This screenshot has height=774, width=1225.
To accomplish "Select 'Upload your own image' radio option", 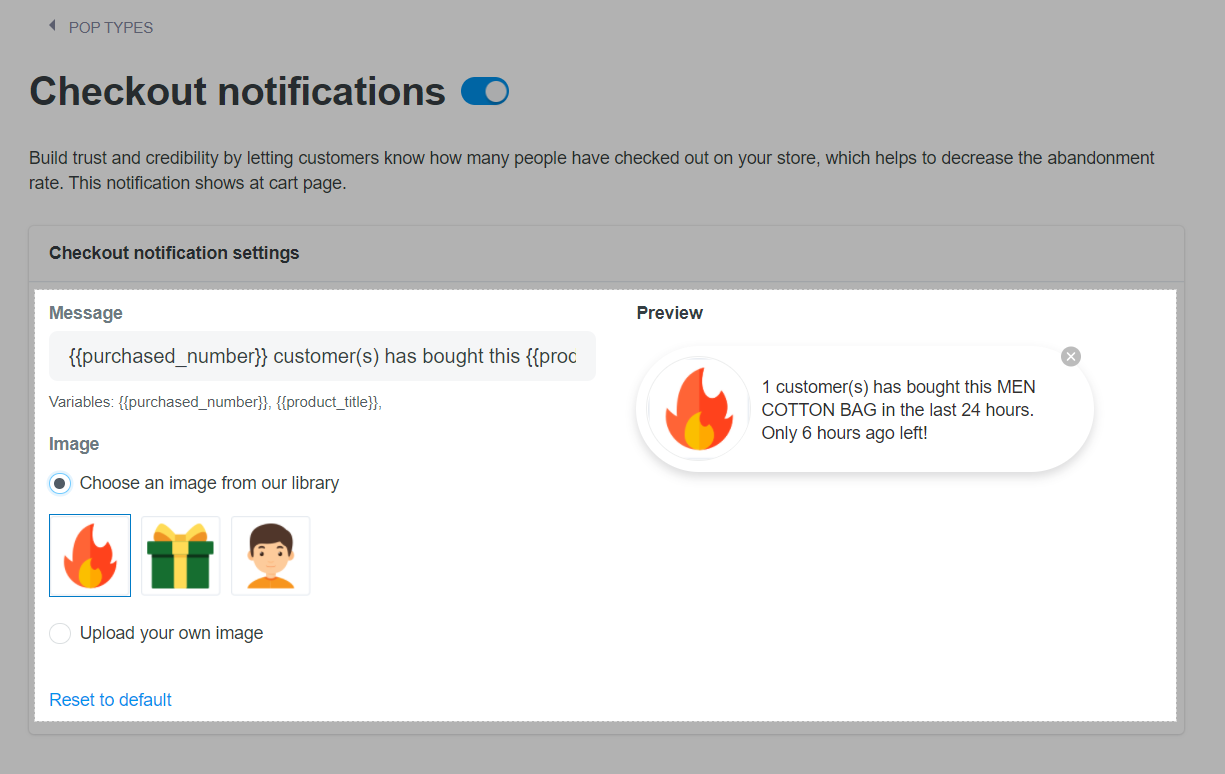I will point(61,634).
